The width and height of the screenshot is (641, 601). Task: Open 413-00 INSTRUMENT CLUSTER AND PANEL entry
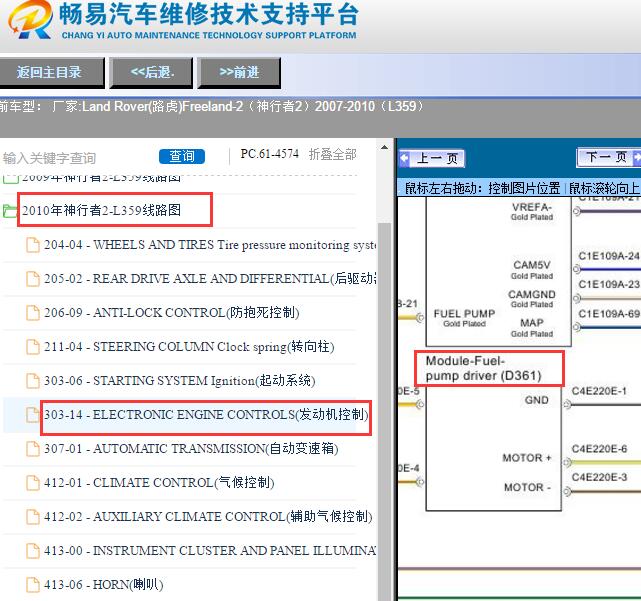(x=210, y=550)
